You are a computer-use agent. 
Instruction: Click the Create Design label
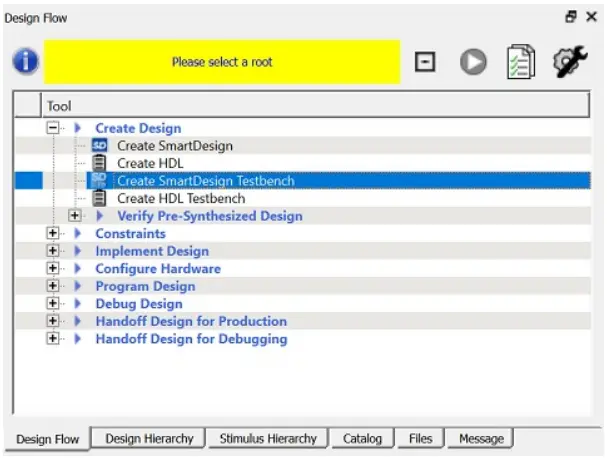click(x=138, y=128)
